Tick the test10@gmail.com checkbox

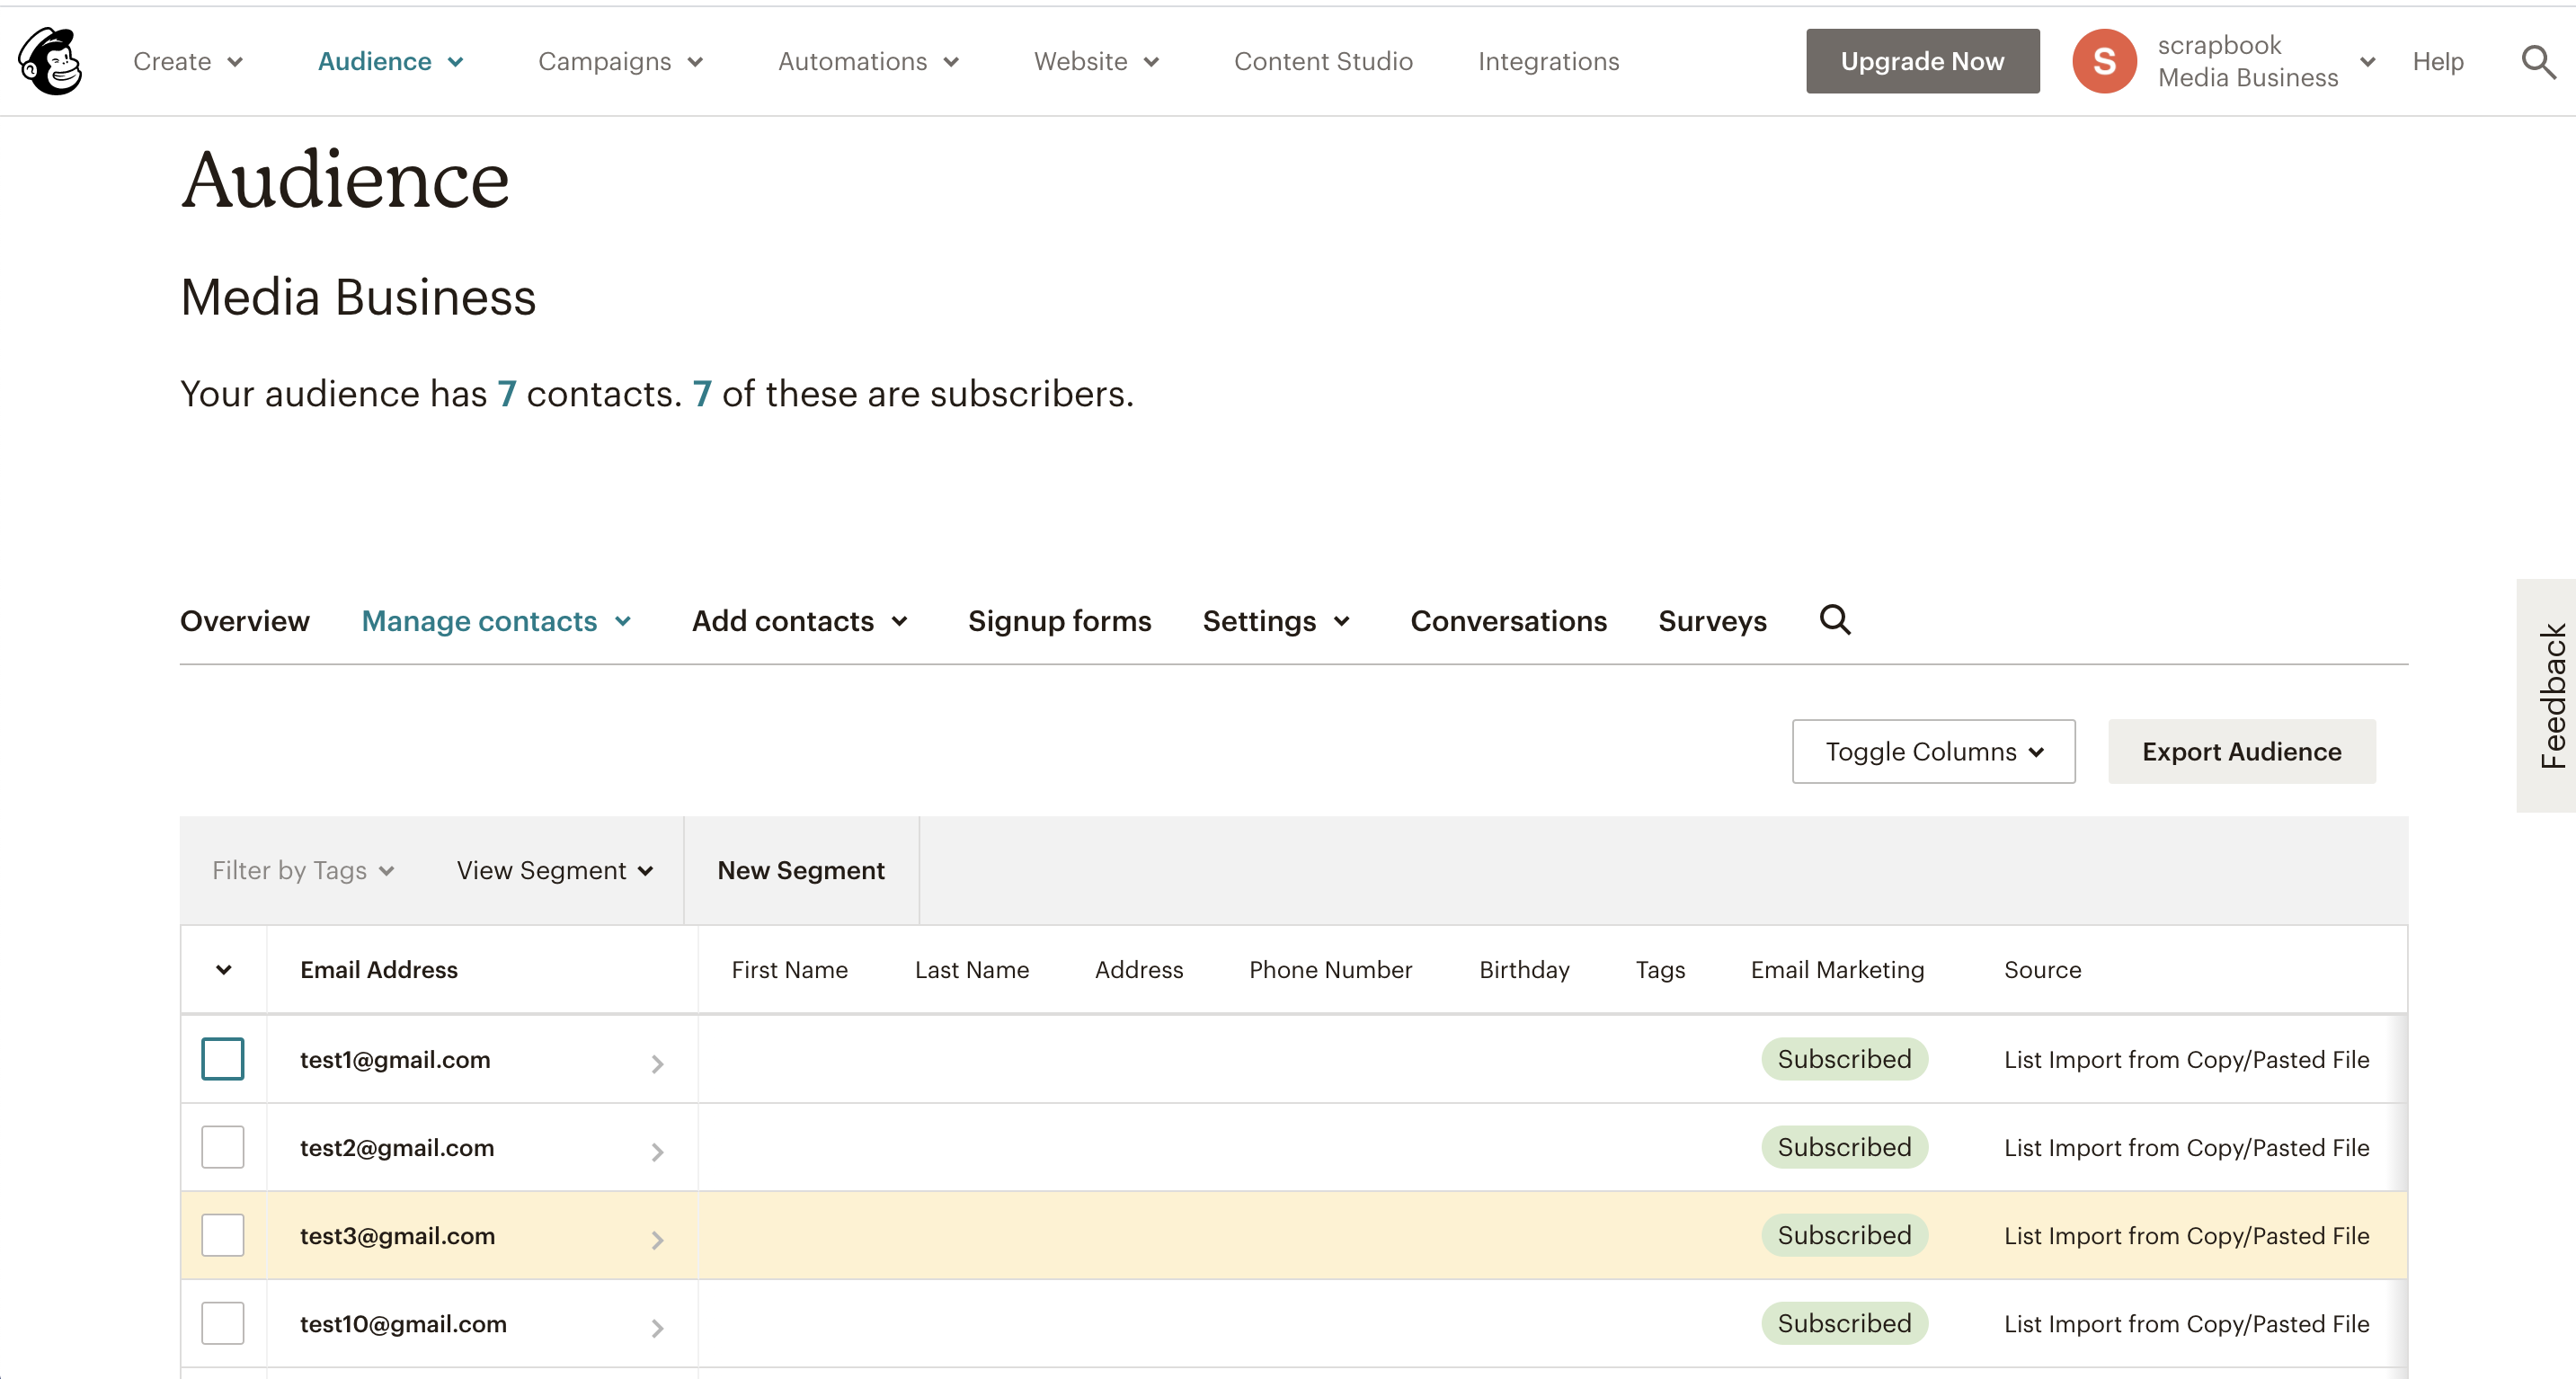click(x=222, y=1322)
